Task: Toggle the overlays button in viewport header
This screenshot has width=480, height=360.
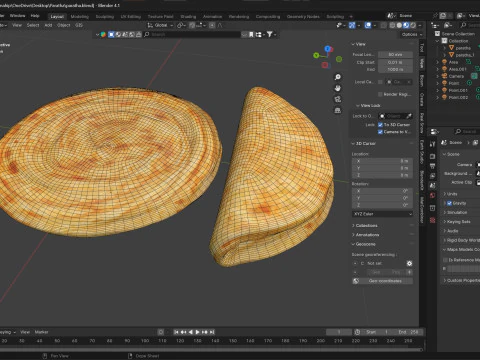Action: point(368,25)
